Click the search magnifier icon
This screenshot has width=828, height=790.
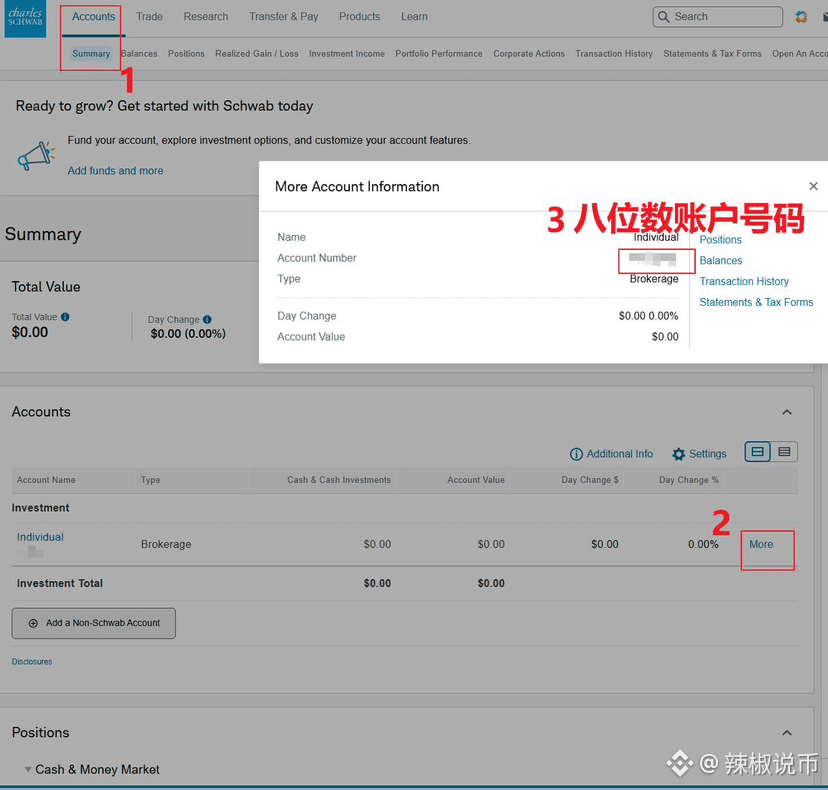pyautogui.click(x=663, y=17)
